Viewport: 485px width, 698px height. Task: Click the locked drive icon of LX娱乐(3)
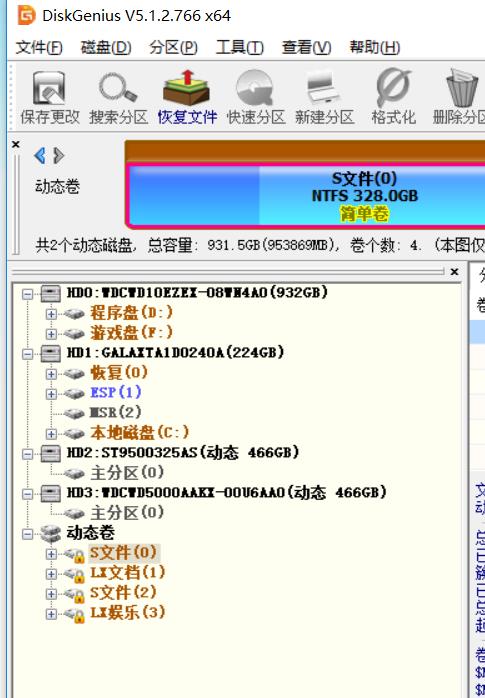(74, 615)
